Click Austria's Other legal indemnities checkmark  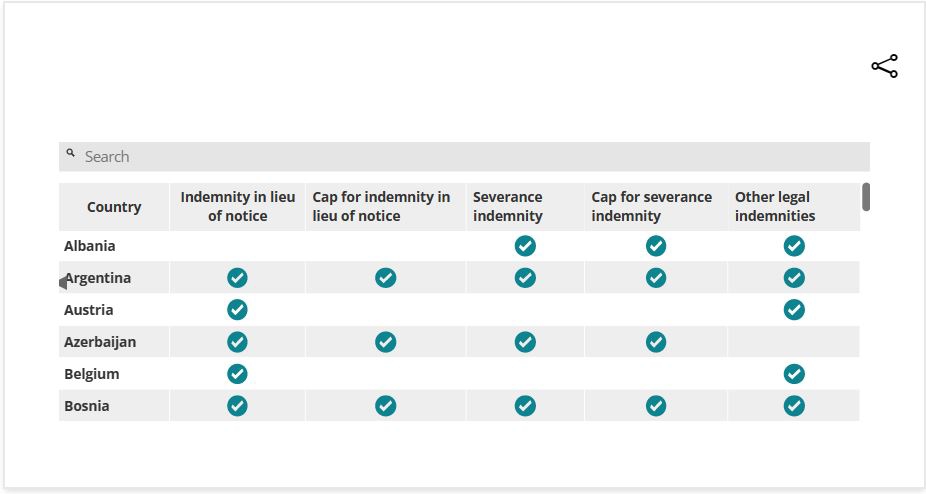click(794, 310)
